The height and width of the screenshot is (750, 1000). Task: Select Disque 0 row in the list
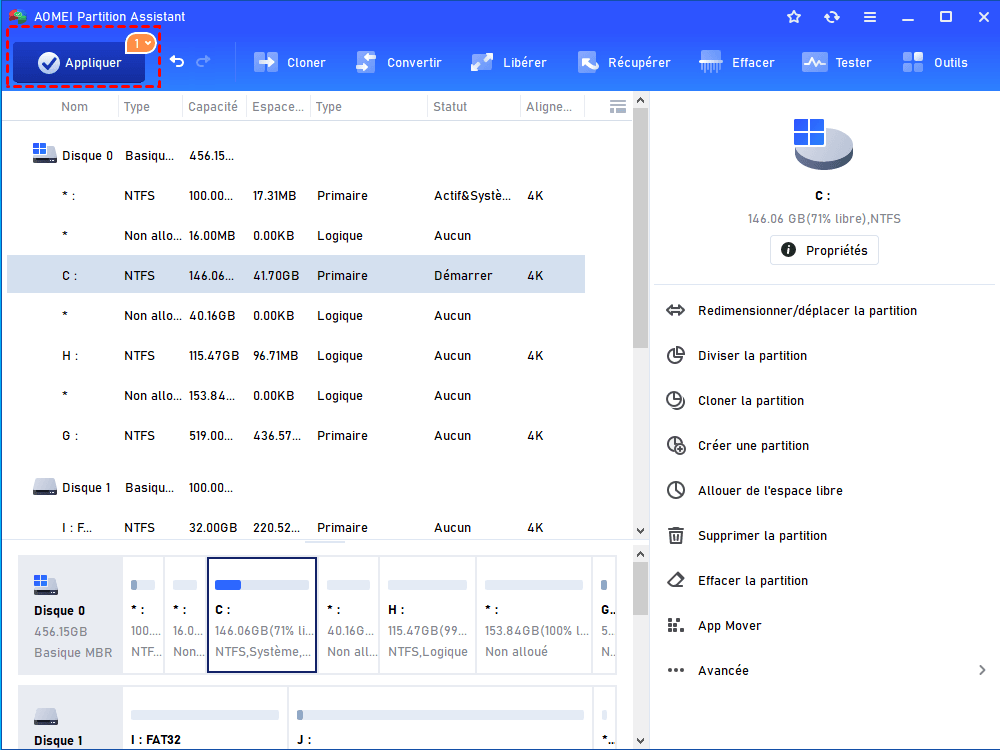click(x=296, y=156)
